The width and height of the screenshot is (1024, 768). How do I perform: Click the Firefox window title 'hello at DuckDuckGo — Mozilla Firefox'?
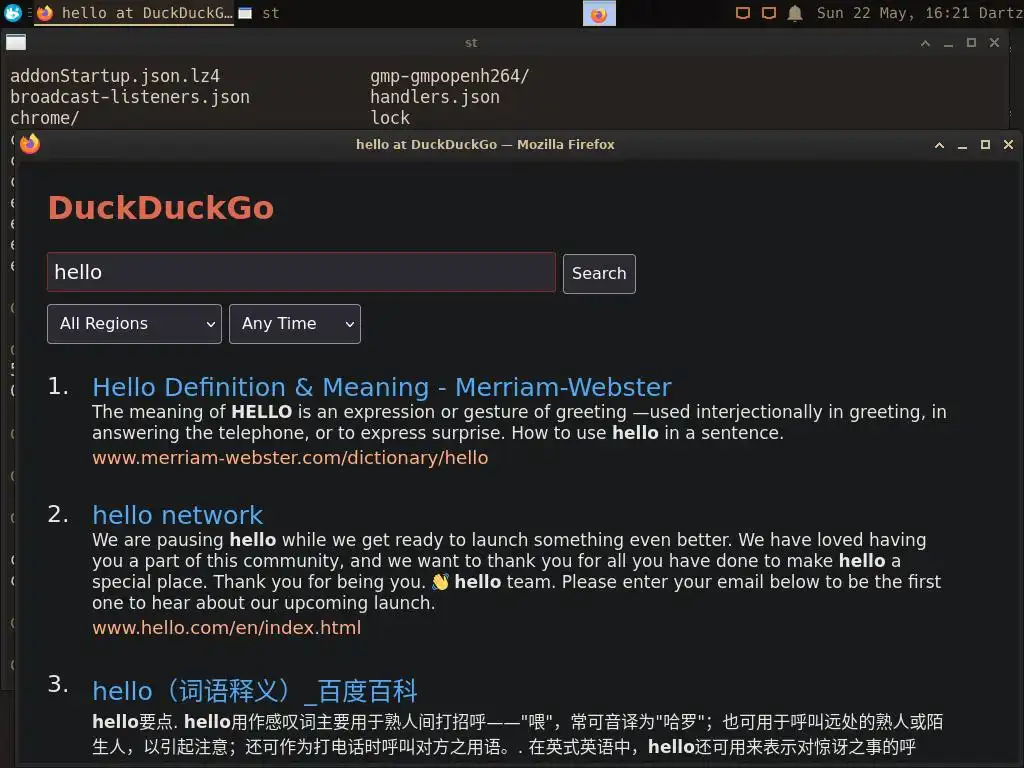click(x=485, y=144)
